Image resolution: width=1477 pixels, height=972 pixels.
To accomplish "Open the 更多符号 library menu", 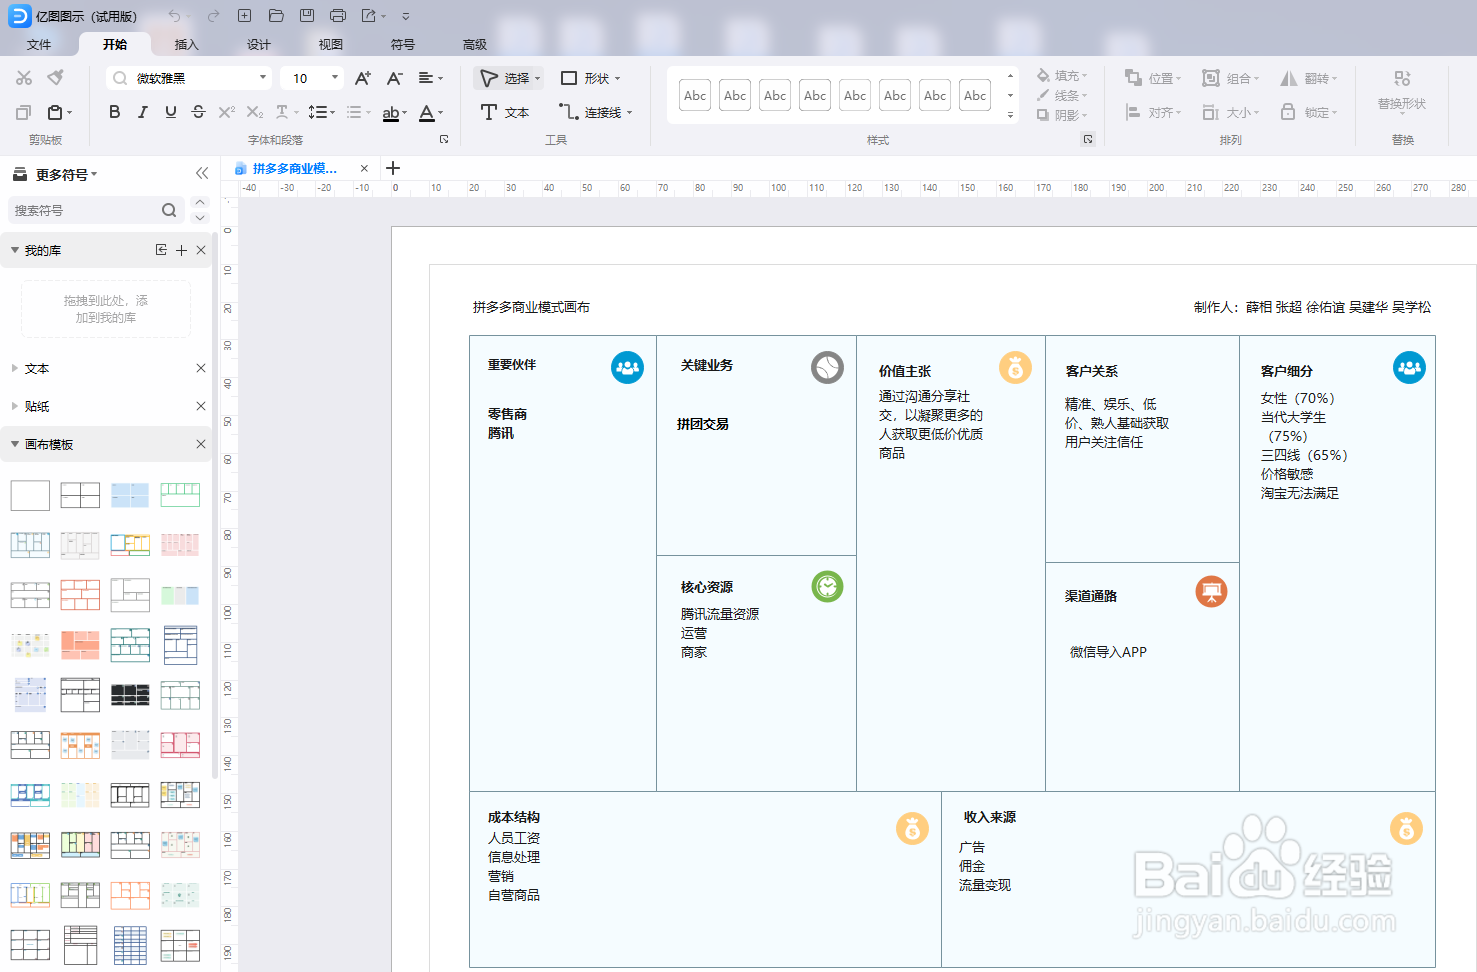I will click(56, 174).
